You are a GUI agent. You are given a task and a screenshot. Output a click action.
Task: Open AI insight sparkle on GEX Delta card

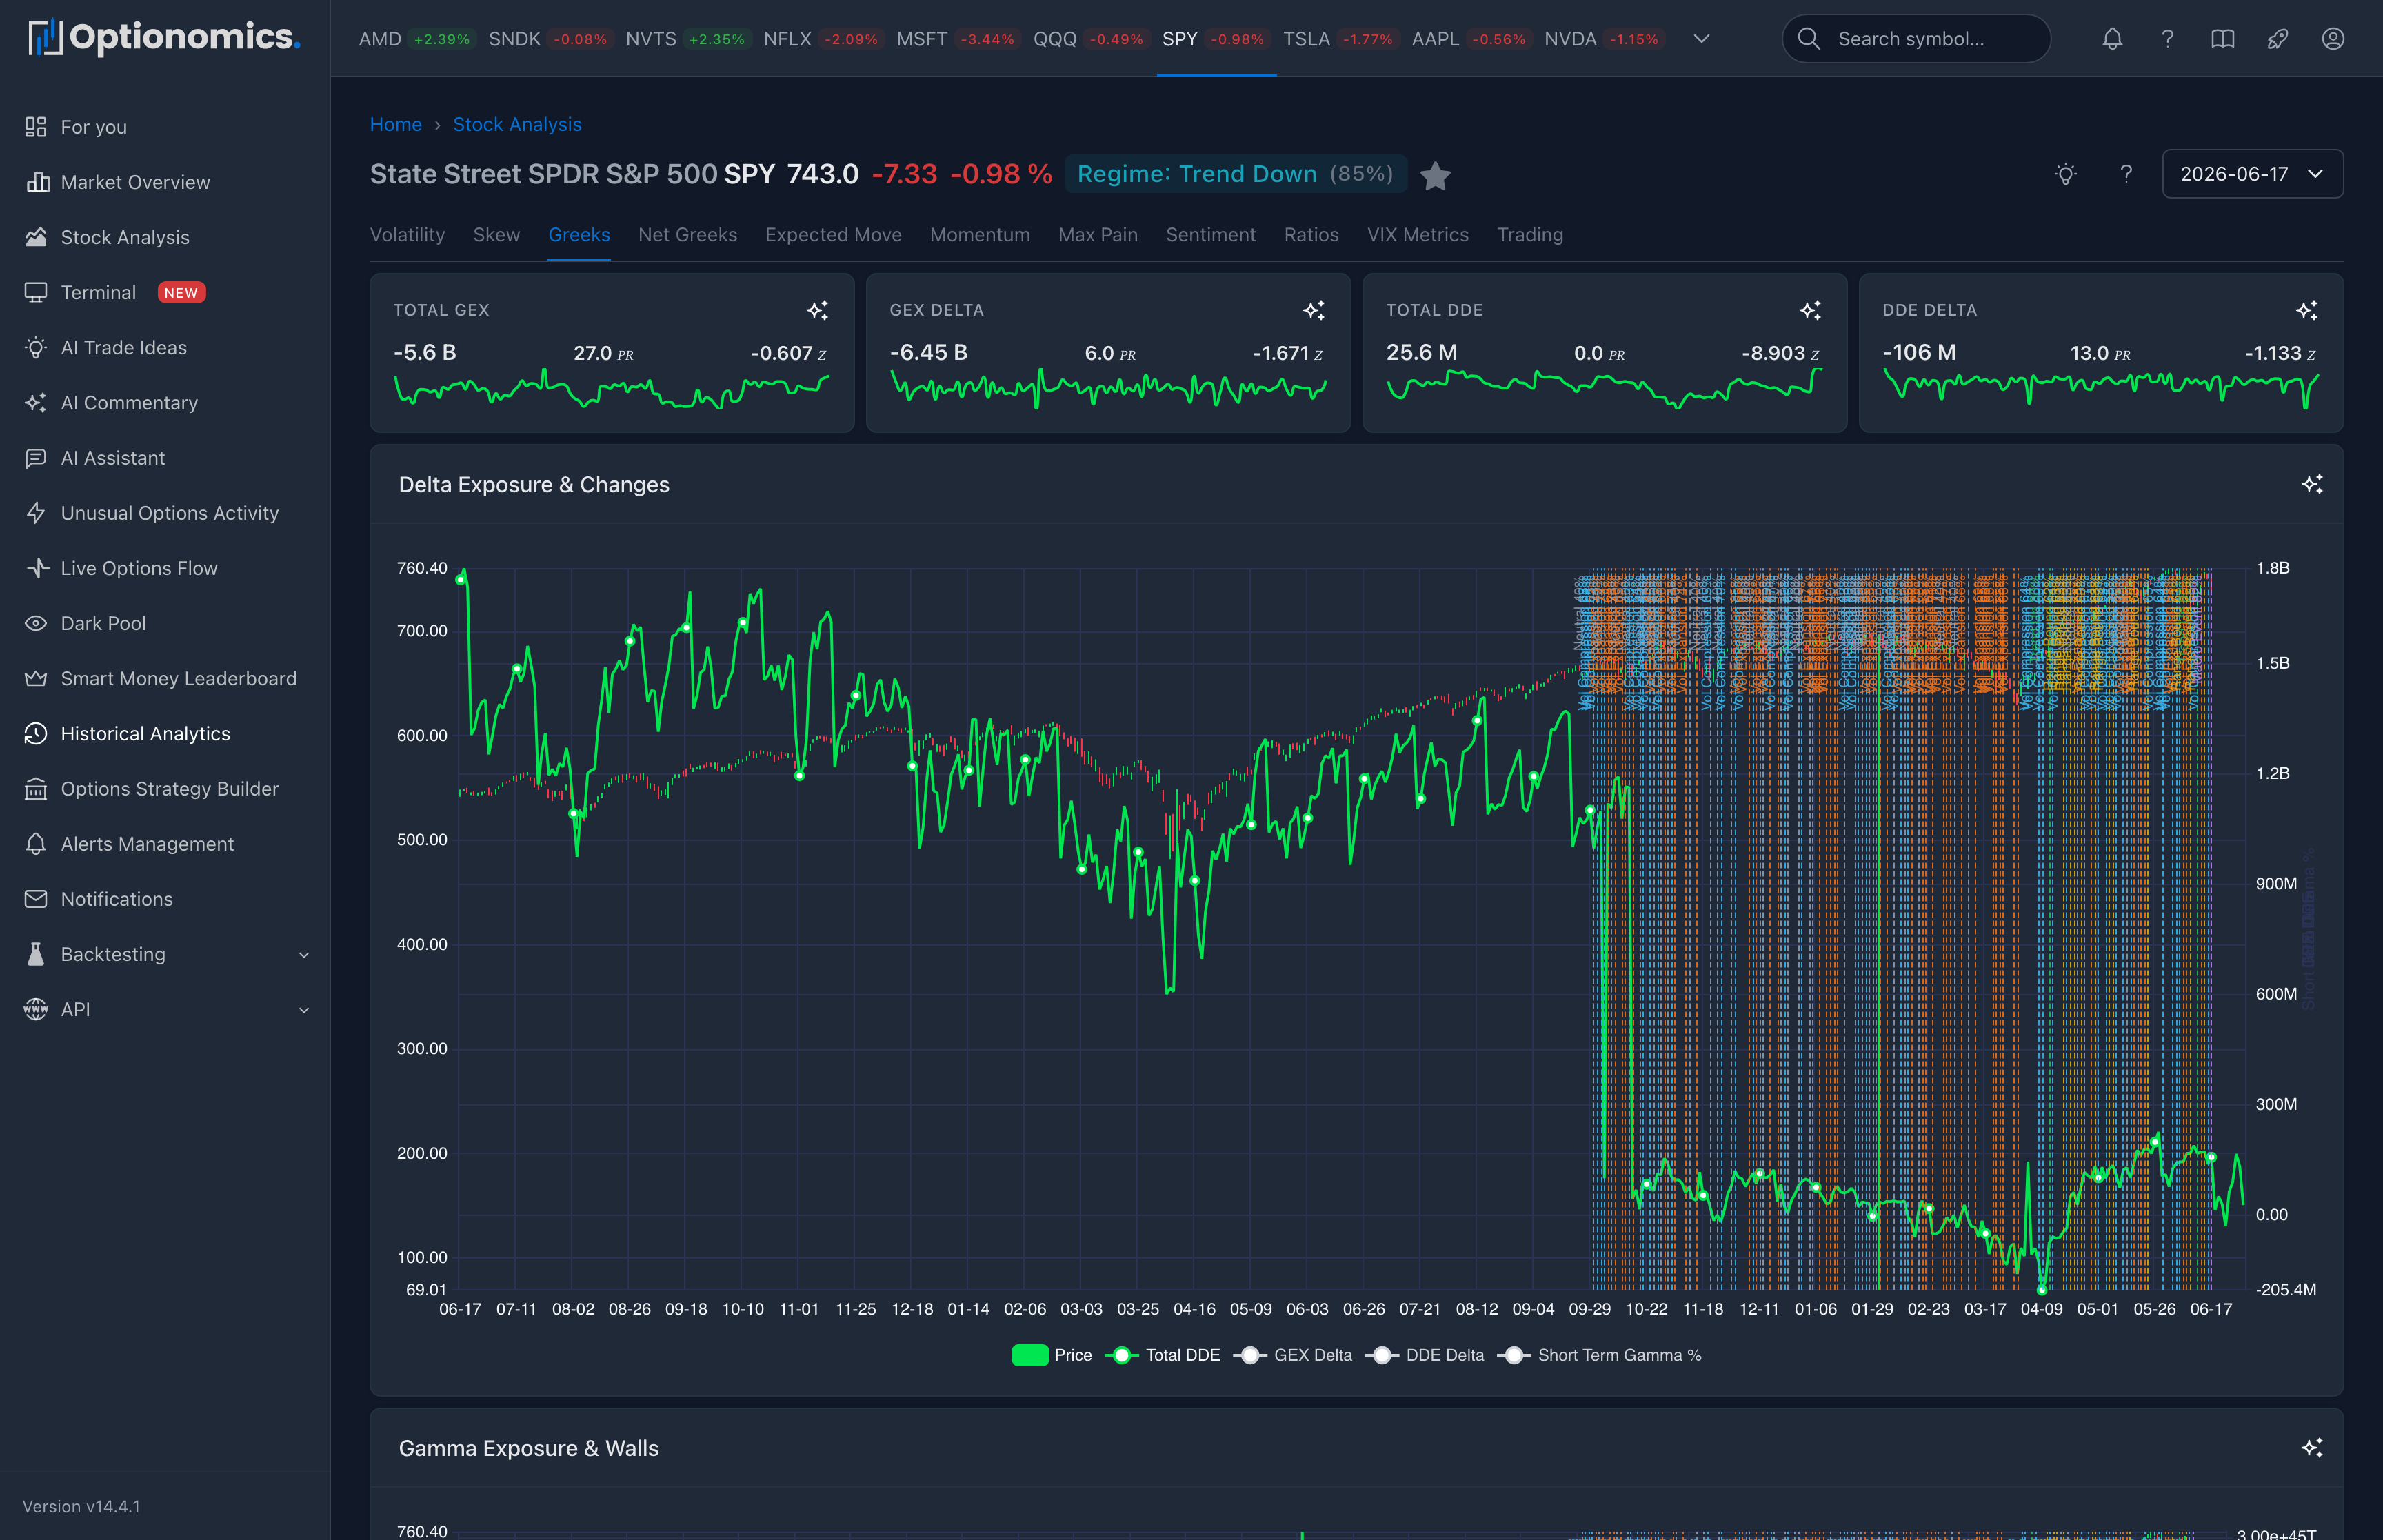pos(1313,310)
